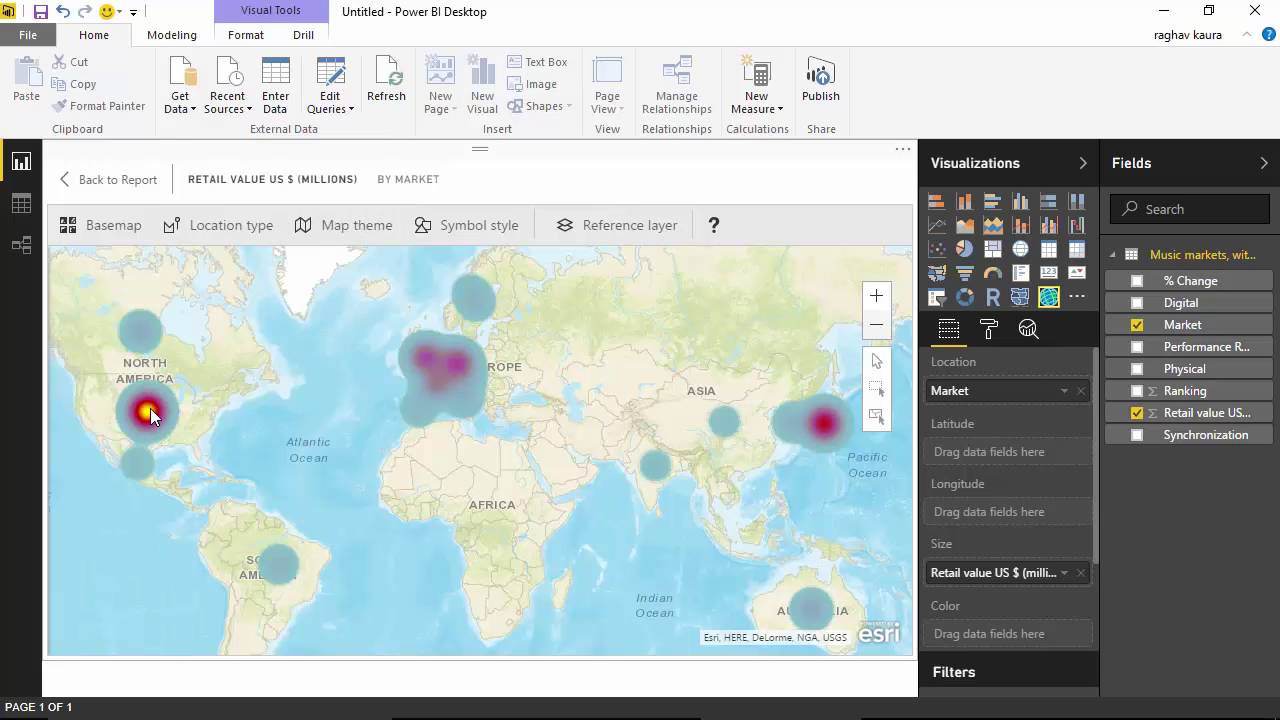This screenshot has width=1280, height=720.
Task: Choose the Filled map visualization
Action: (937, 273)
